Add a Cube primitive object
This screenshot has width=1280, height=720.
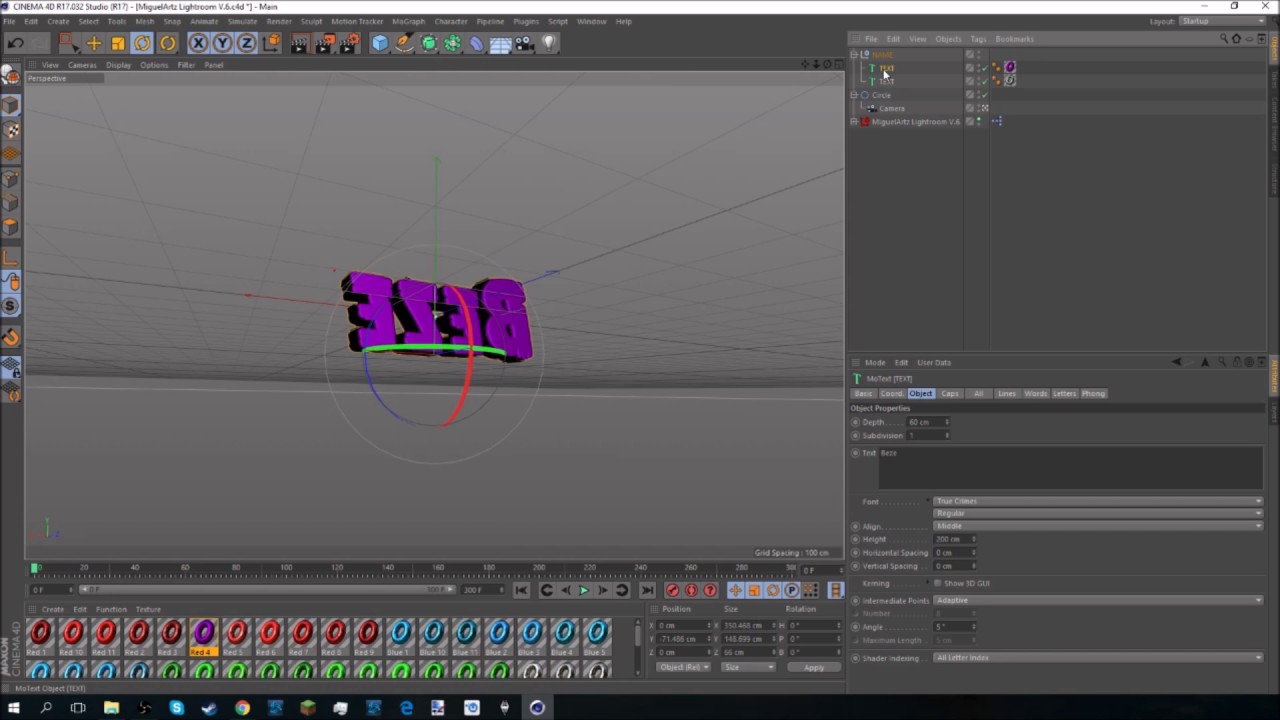click(x=380, y=43)
